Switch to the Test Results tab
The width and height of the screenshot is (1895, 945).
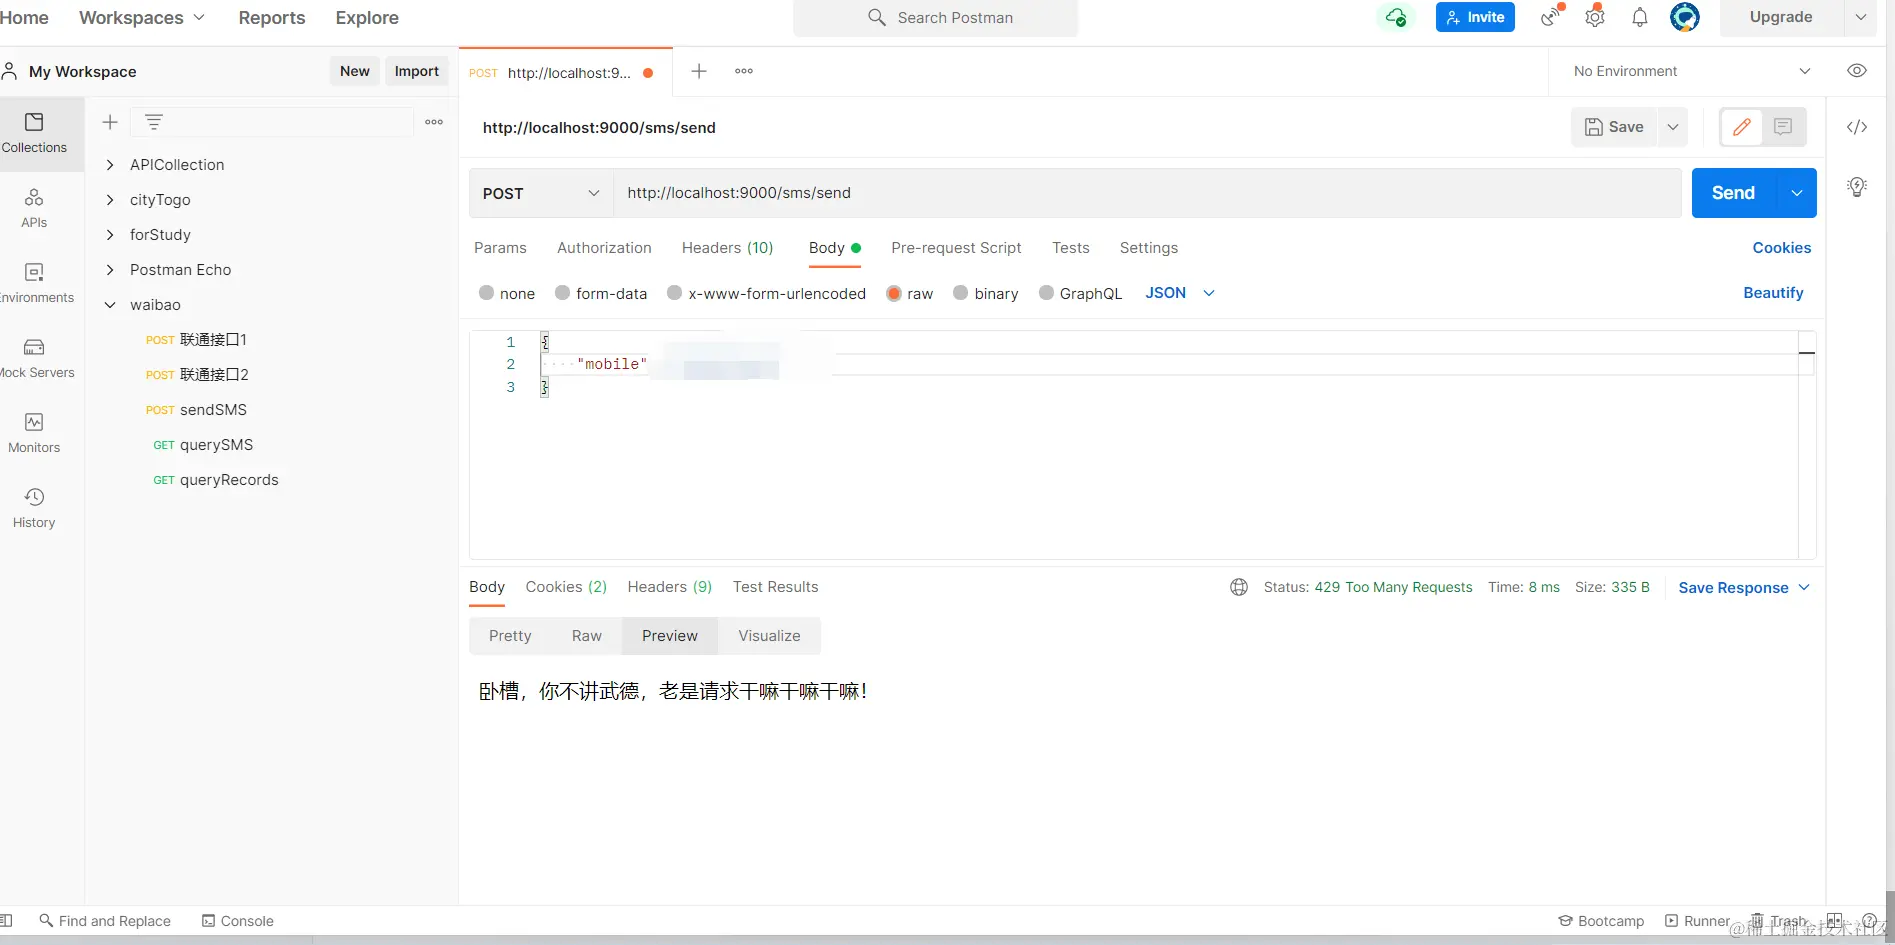click(775, 587)
